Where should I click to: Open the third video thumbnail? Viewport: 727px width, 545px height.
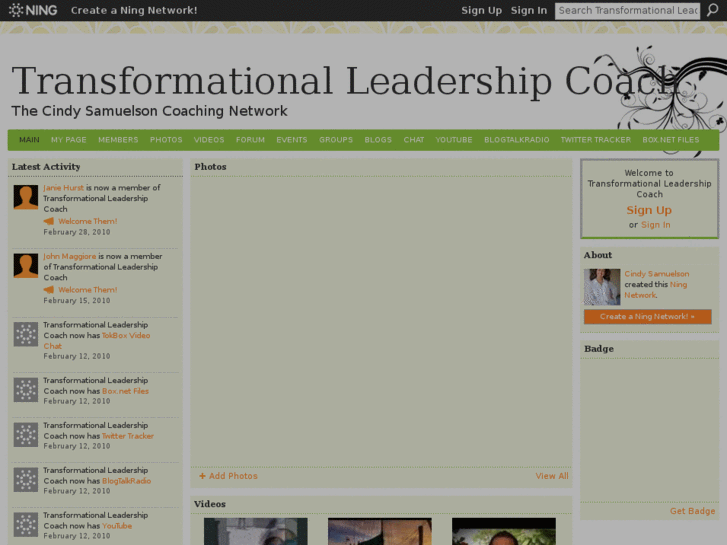coord(504,532)
